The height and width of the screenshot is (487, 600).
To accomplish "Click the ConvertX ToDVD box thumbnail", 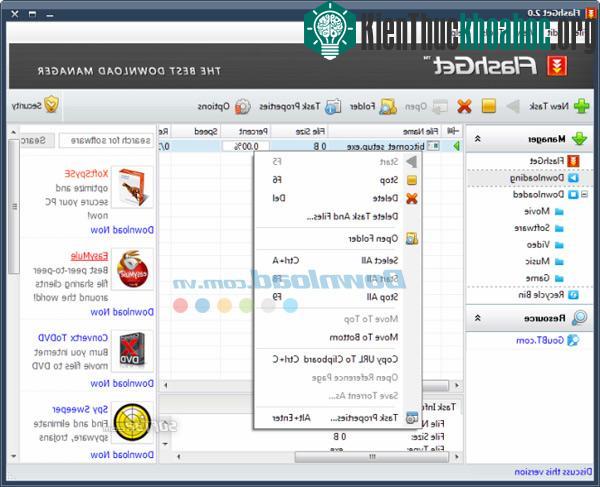I will point(132,351).
